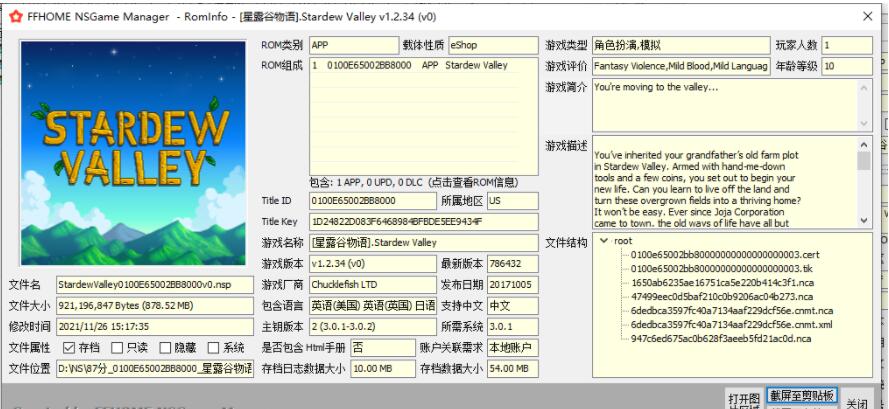Image resolution: width=889 pixels, height=409 pixels.
Task: Click the 游戏描述 scrollbar thumb
Action: tap(865, 161)
